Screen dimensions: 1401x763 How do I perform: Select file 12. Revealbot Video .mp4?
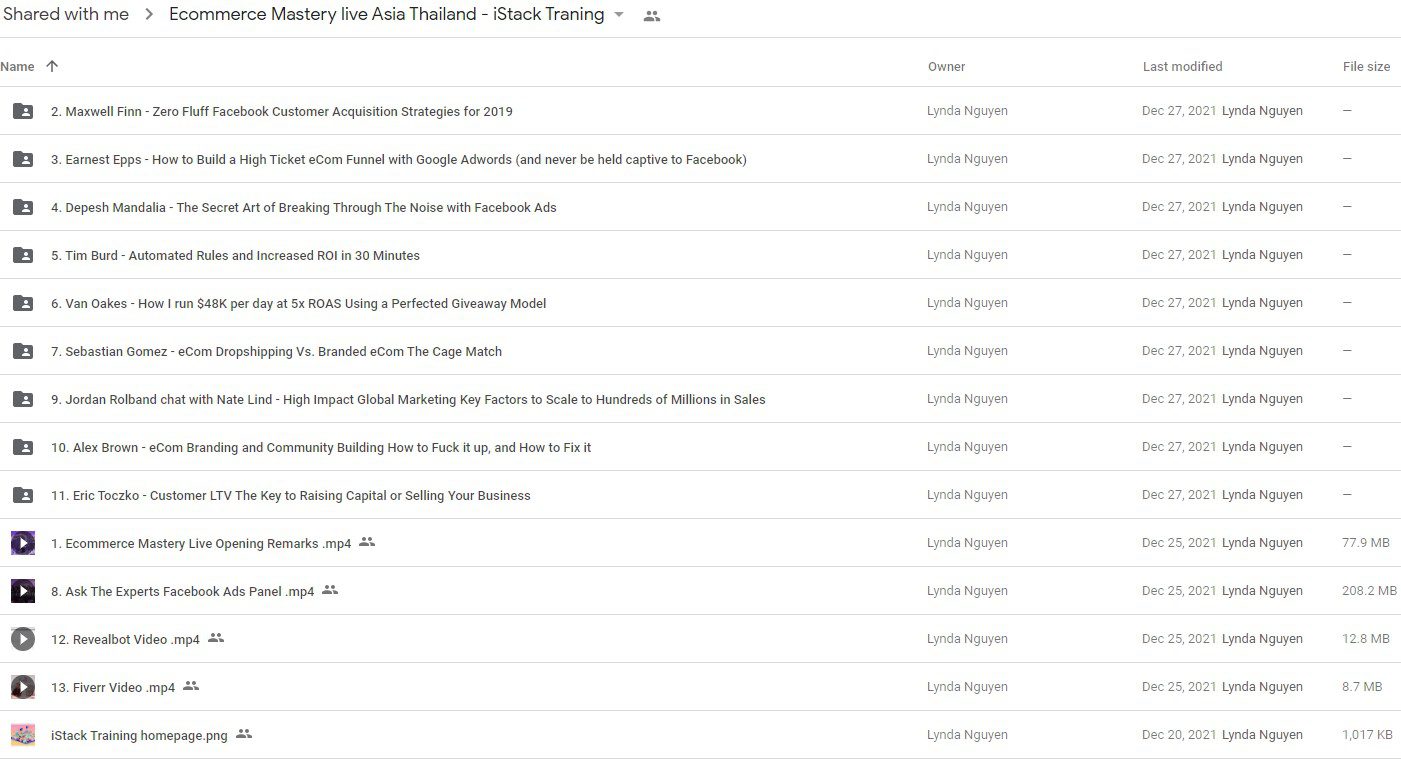point(126,640)
